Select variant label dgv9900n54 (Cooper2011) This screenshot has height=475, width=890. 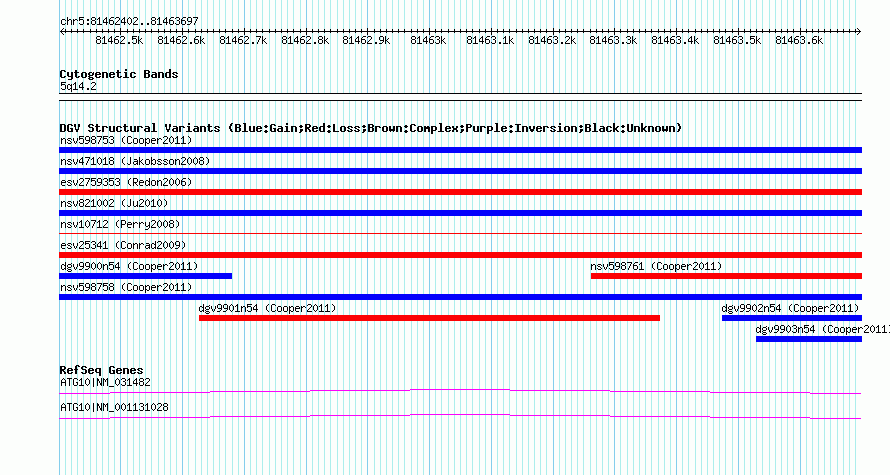129,266
